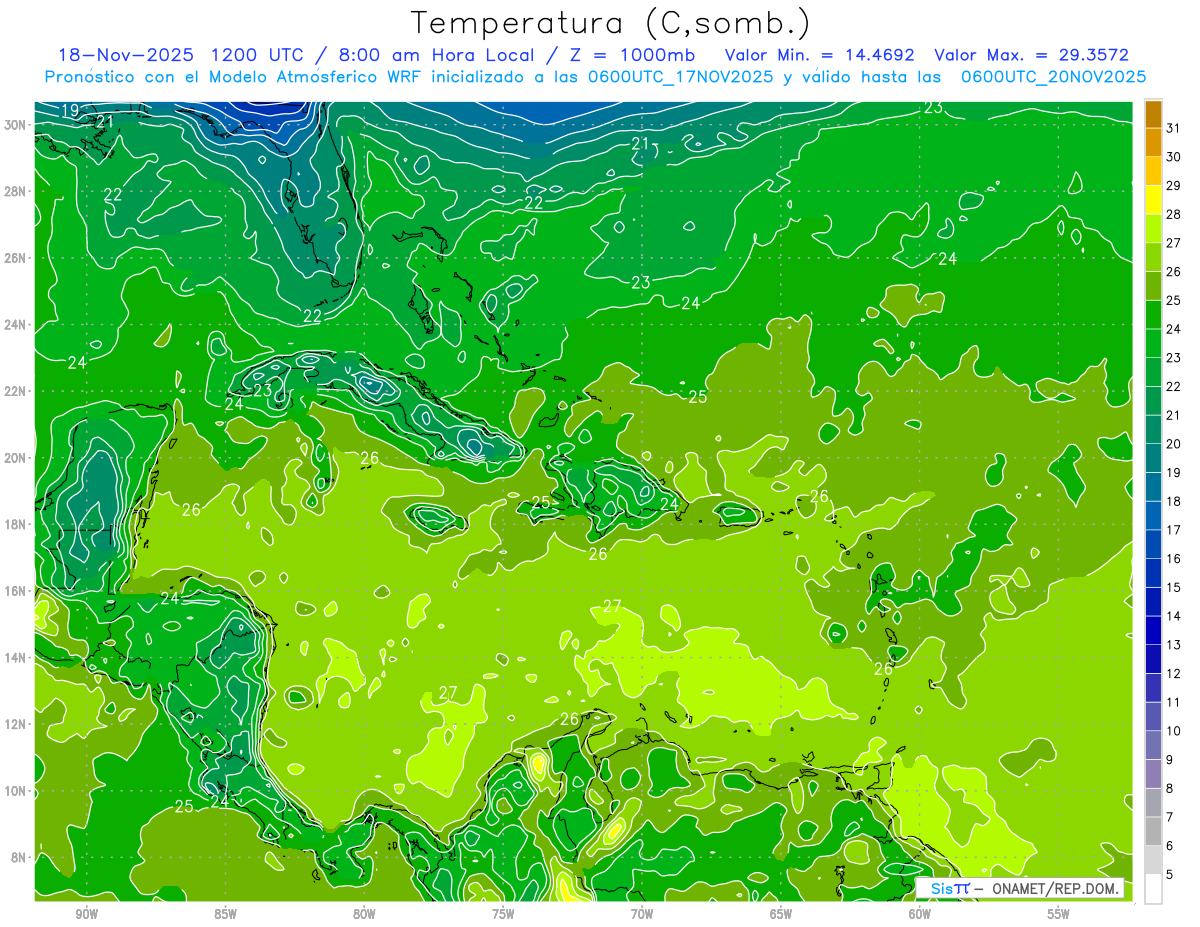
Task: Click the 20N latitude axis label
Action: click(16, 458)
